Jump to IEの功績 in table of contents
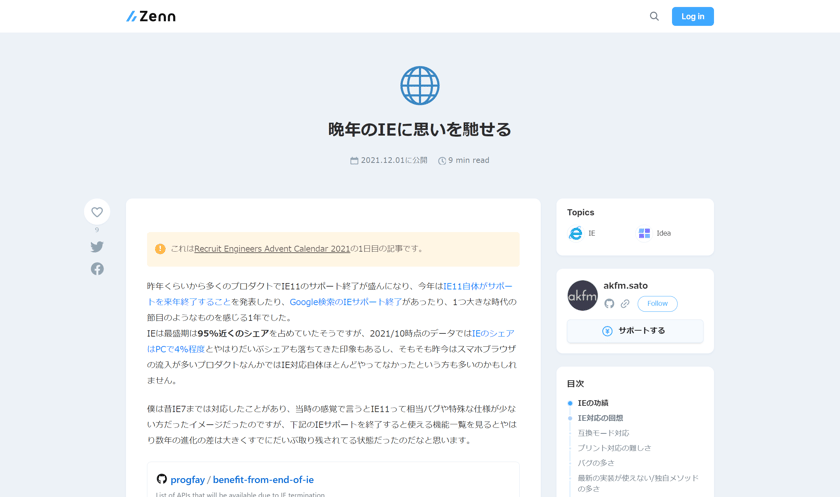Viewport: 840px width, 497px height. tap(593, 403)
